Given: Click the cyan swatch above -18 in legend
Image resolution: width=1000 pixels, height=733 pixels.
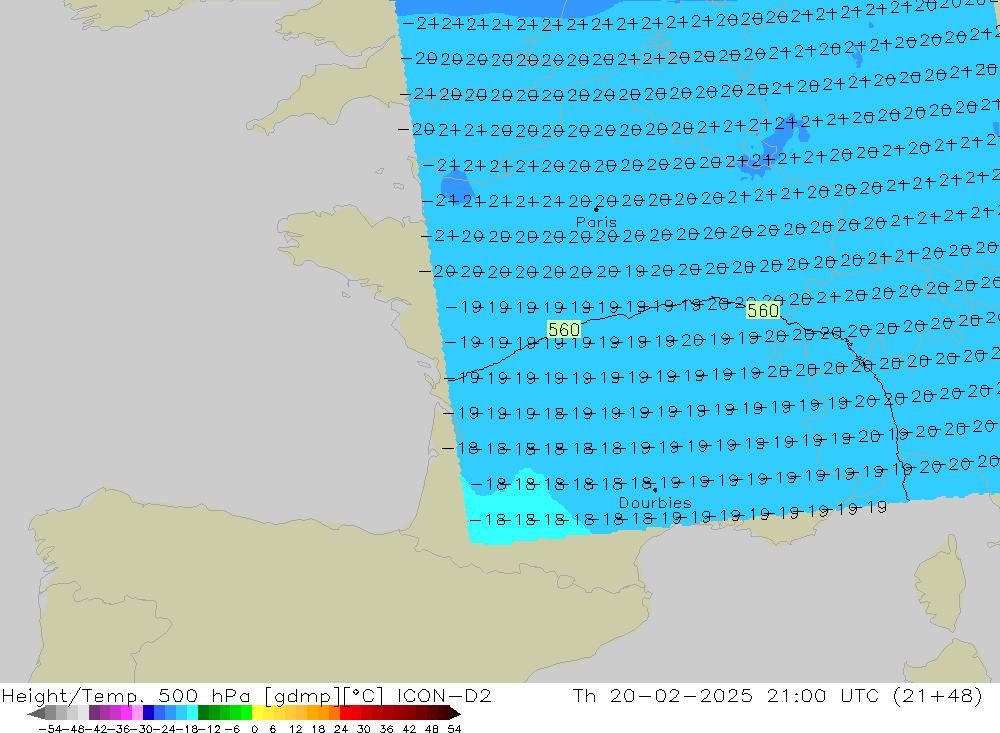Looking at the screenshot, I should coord(192,713).
